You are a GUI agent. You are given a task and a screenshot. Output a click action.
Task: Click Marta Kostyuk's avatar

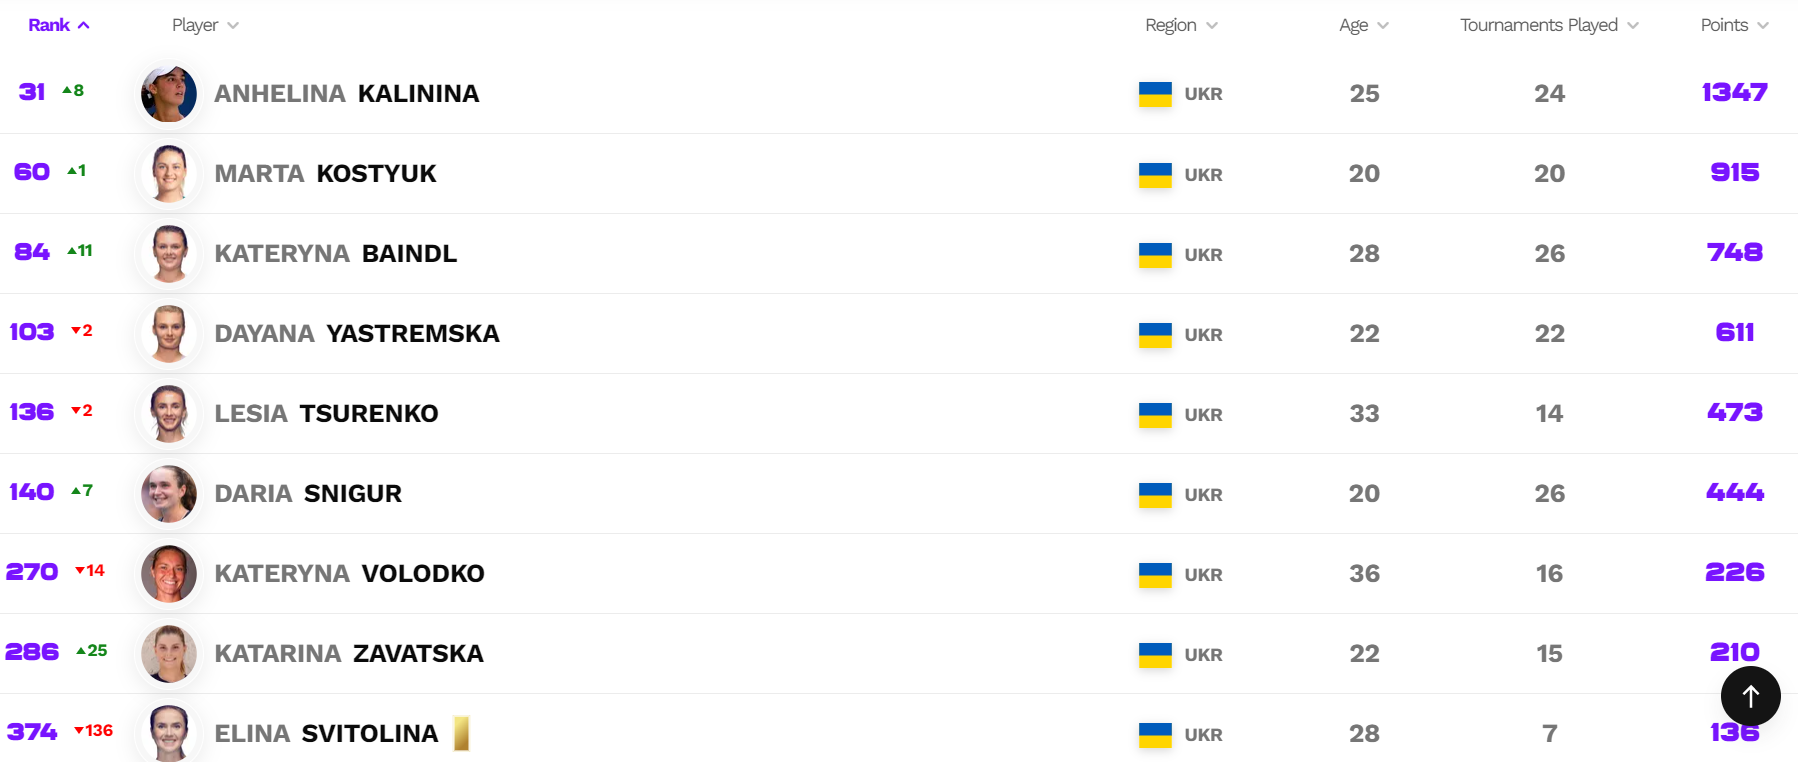pos(169,174)
